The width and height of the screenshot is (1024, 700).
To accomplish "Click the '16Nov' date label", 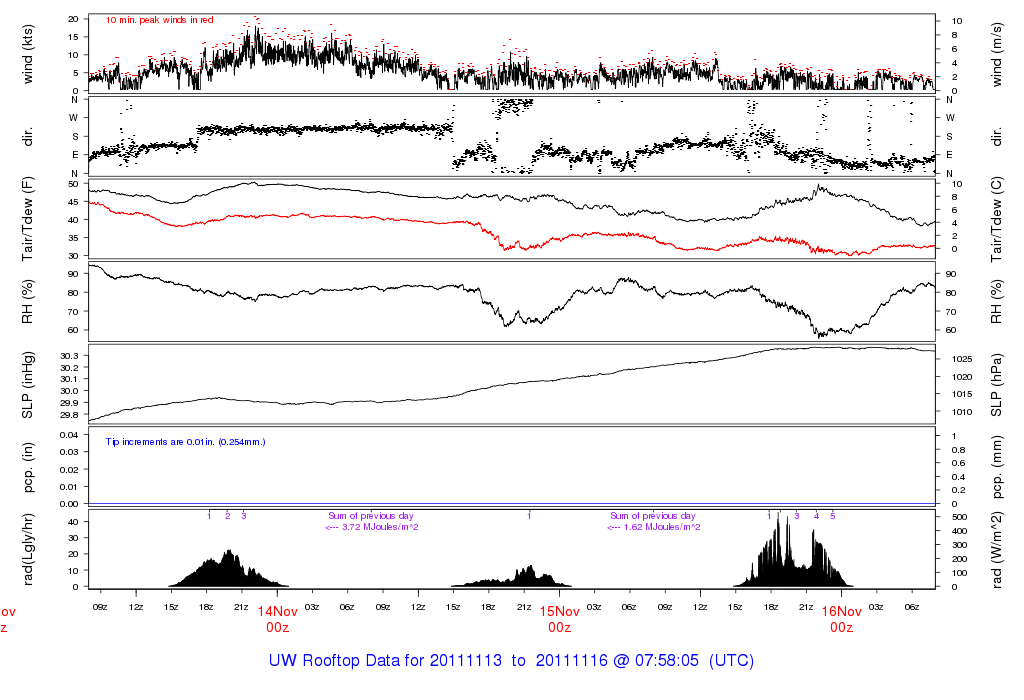I will 842,612.
